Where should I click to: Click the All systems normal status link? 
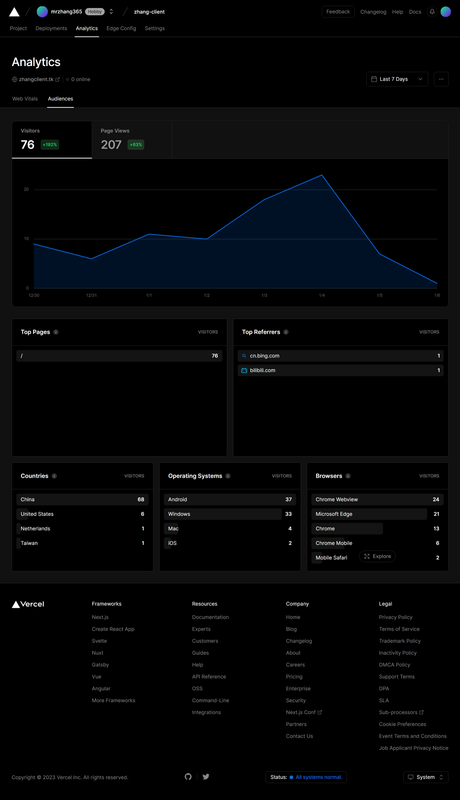pos(319,777)
